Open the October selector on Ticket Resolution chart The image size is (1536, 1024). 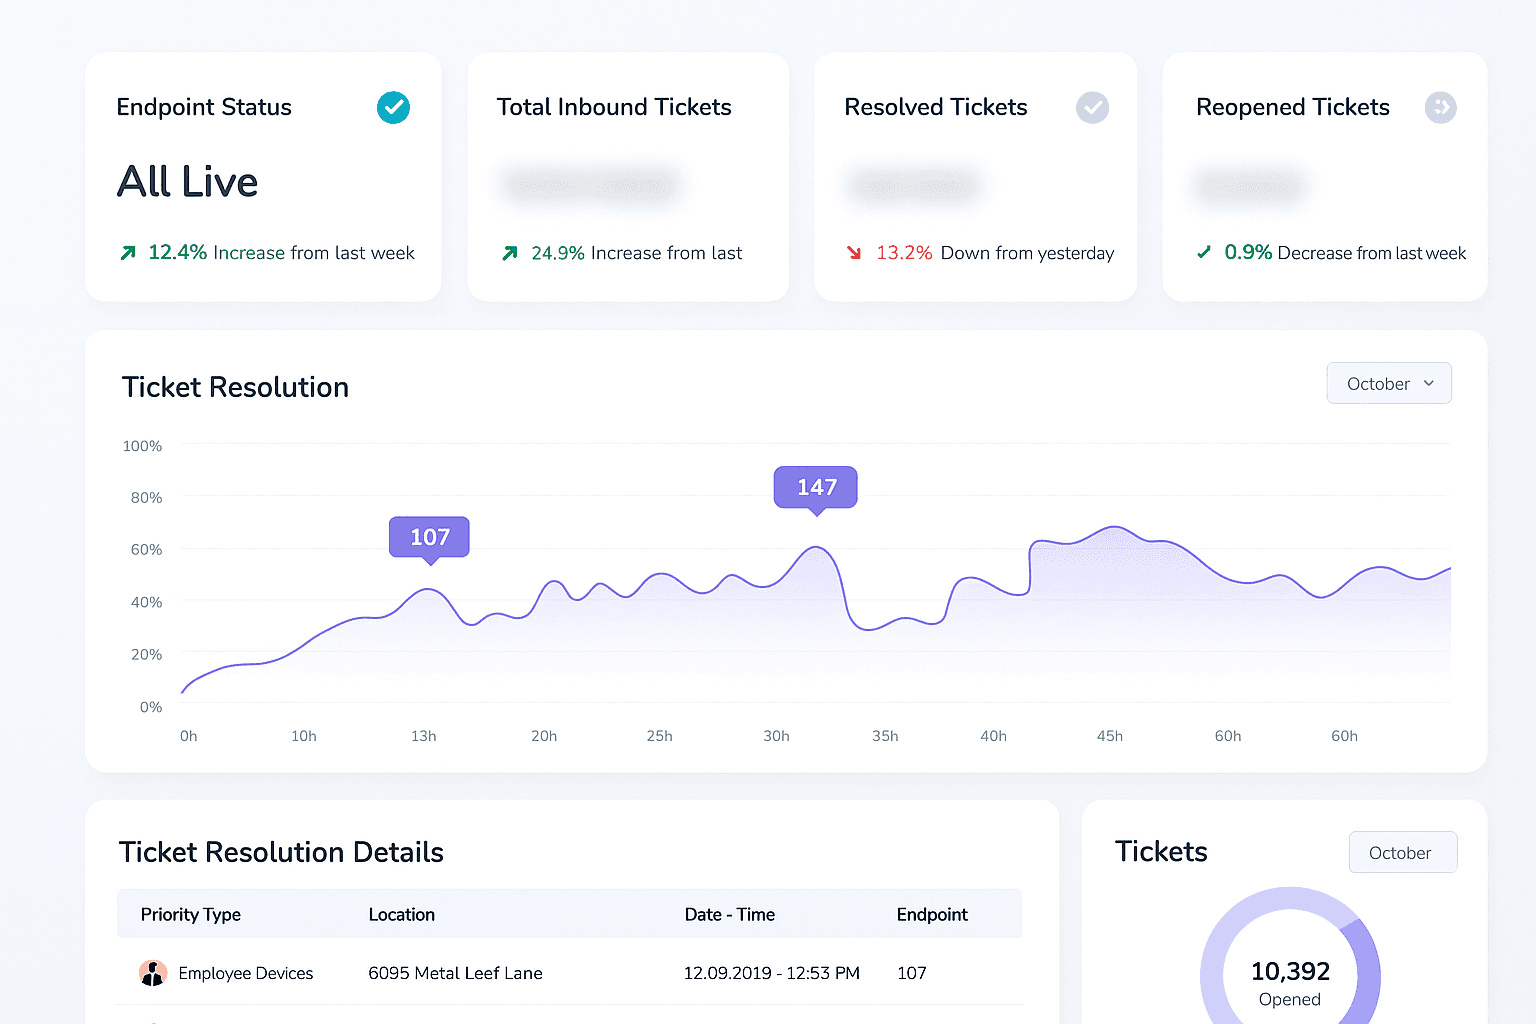tap(1389, 383)
